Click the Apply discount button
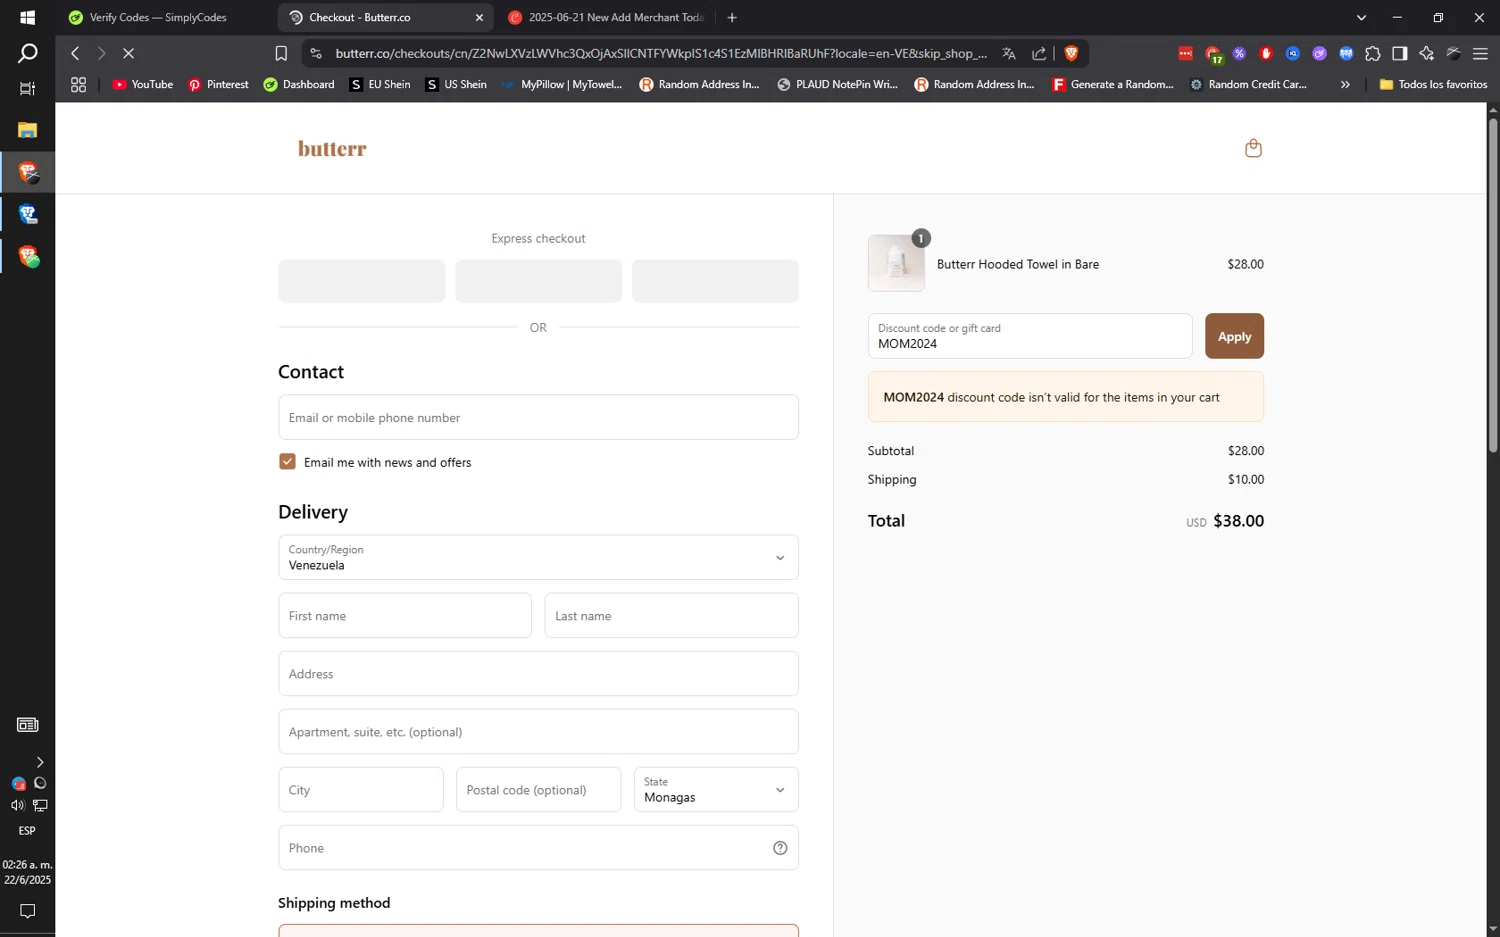The height and width of the screenshot is (937, 1500). [x=1234, y=336]
